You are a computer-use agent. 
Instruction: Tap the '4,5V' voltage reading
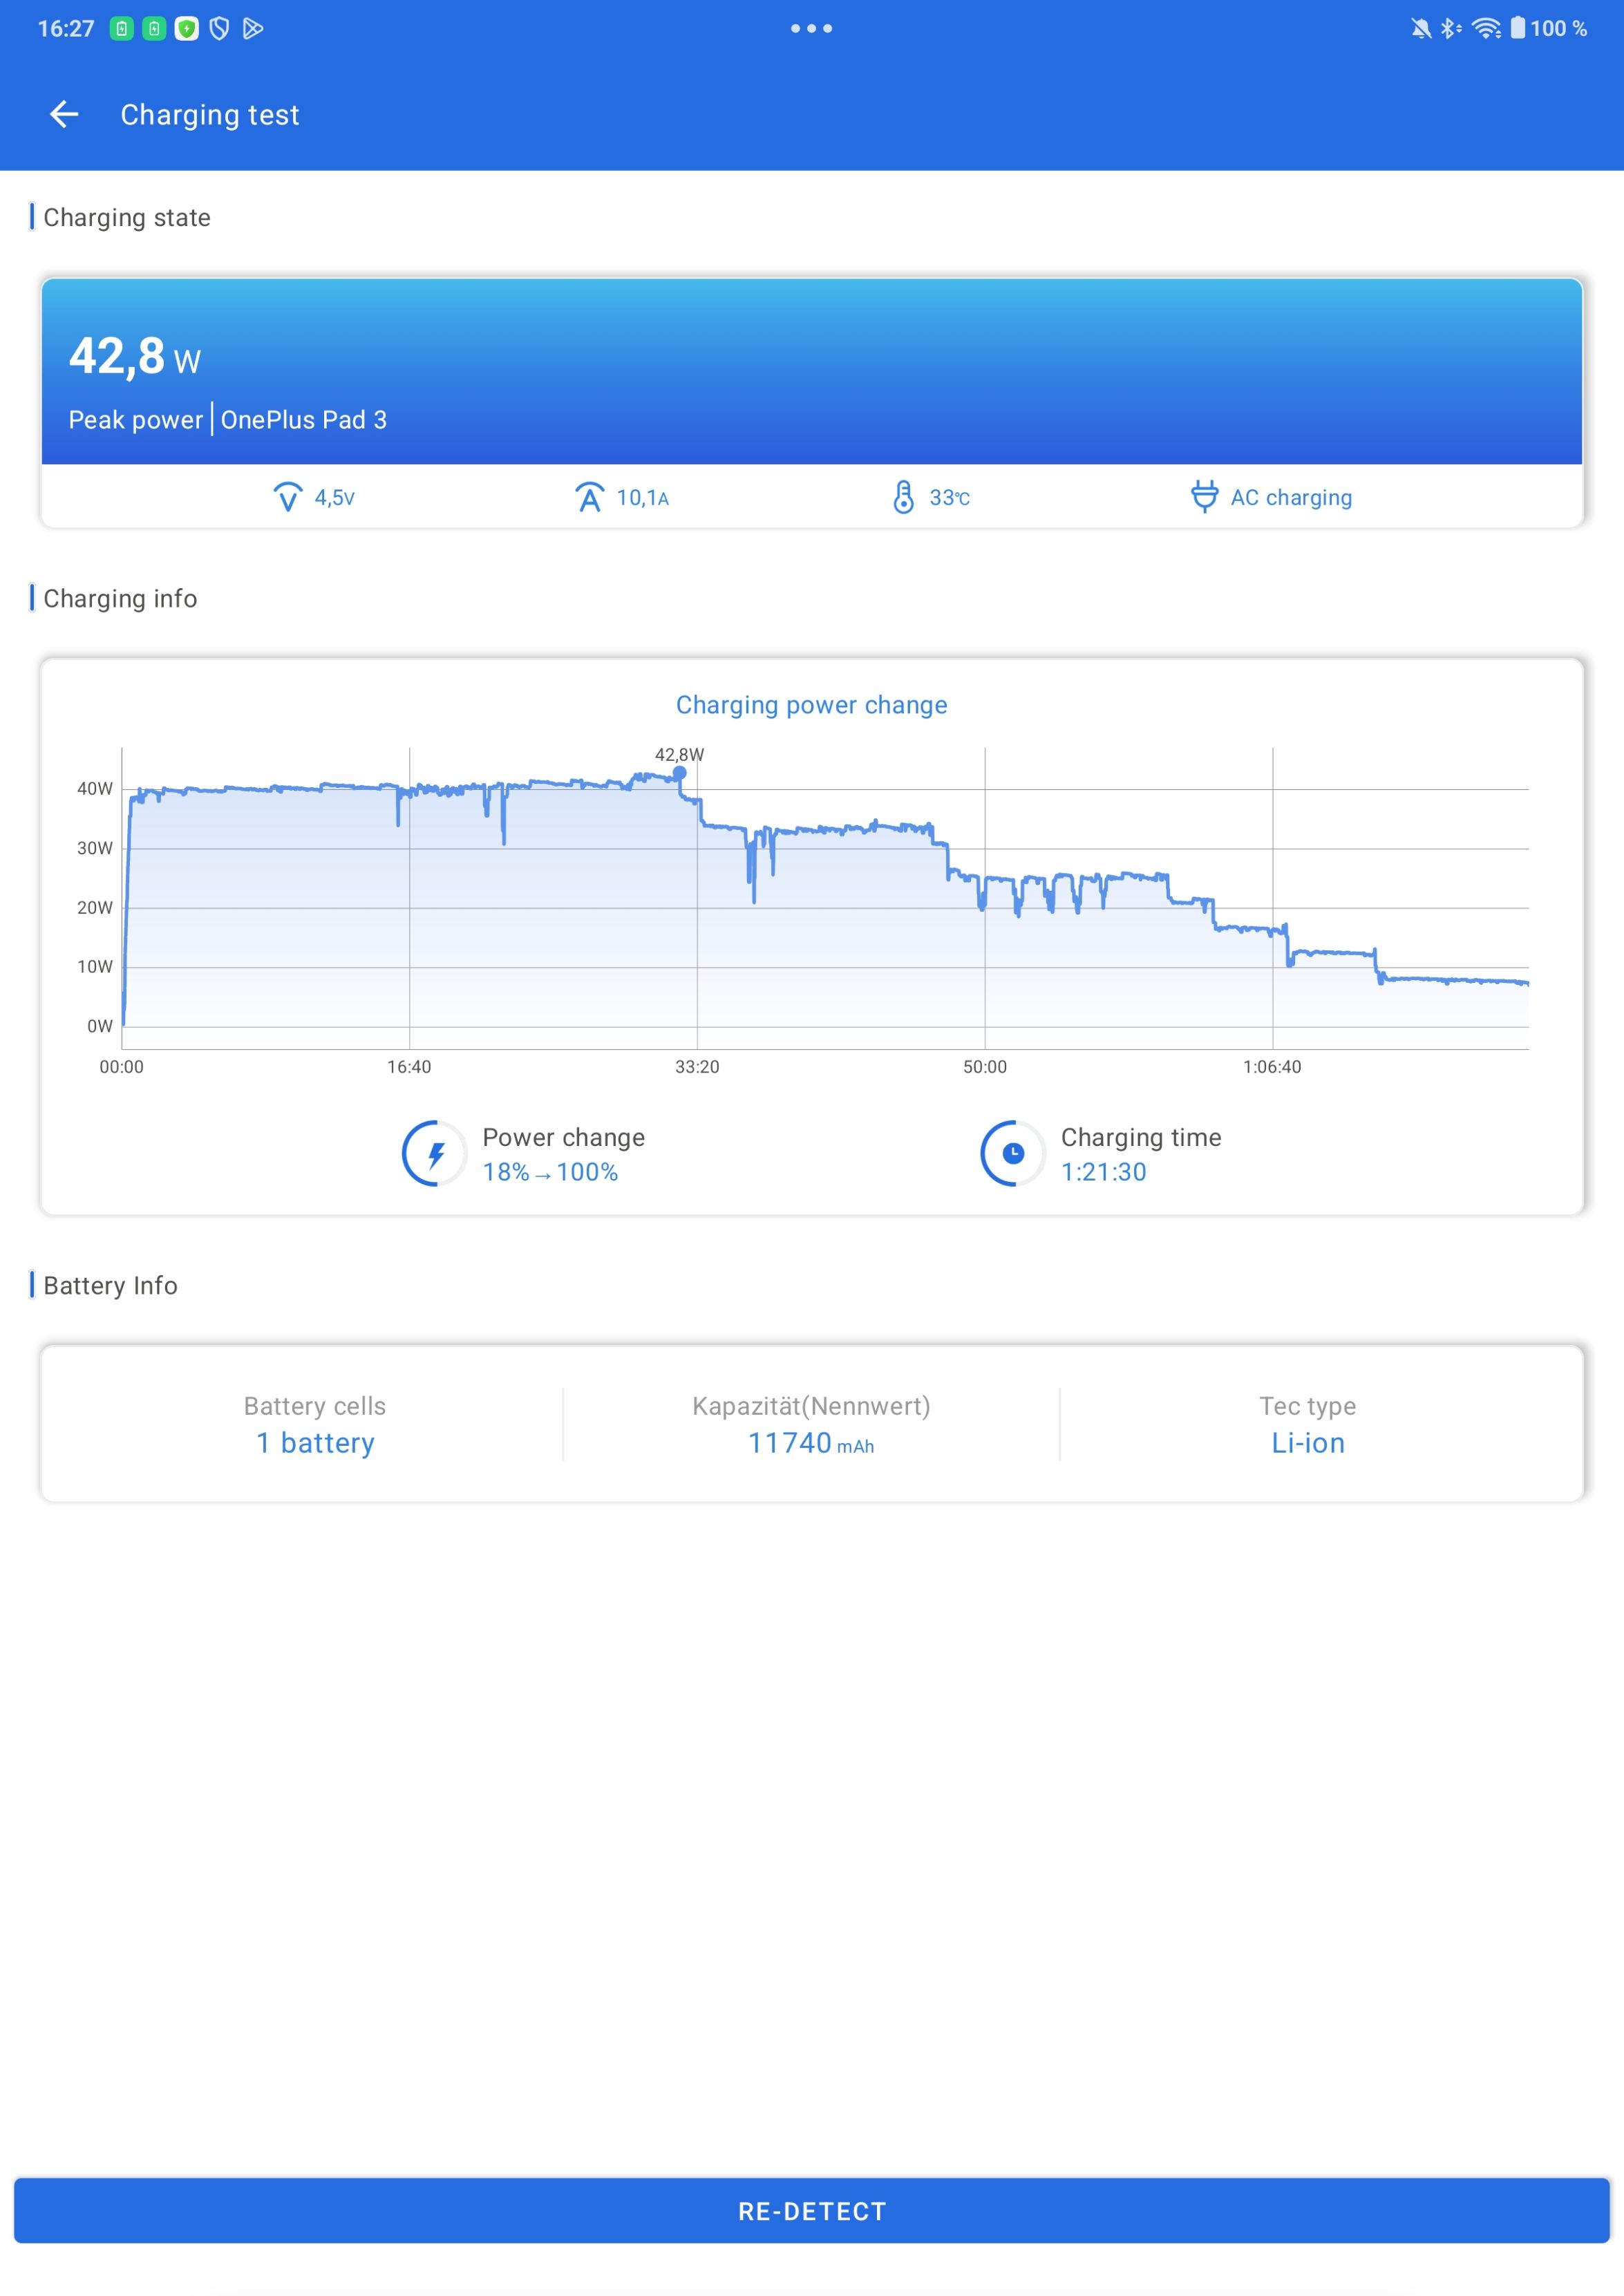[x=334, y=497]
